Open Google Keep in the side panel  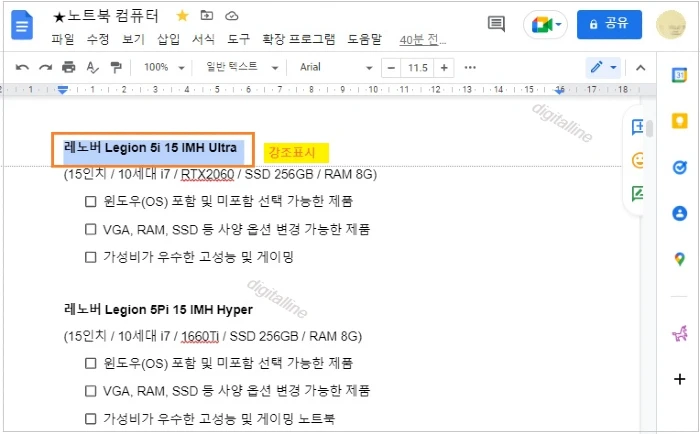click(679, 121)
